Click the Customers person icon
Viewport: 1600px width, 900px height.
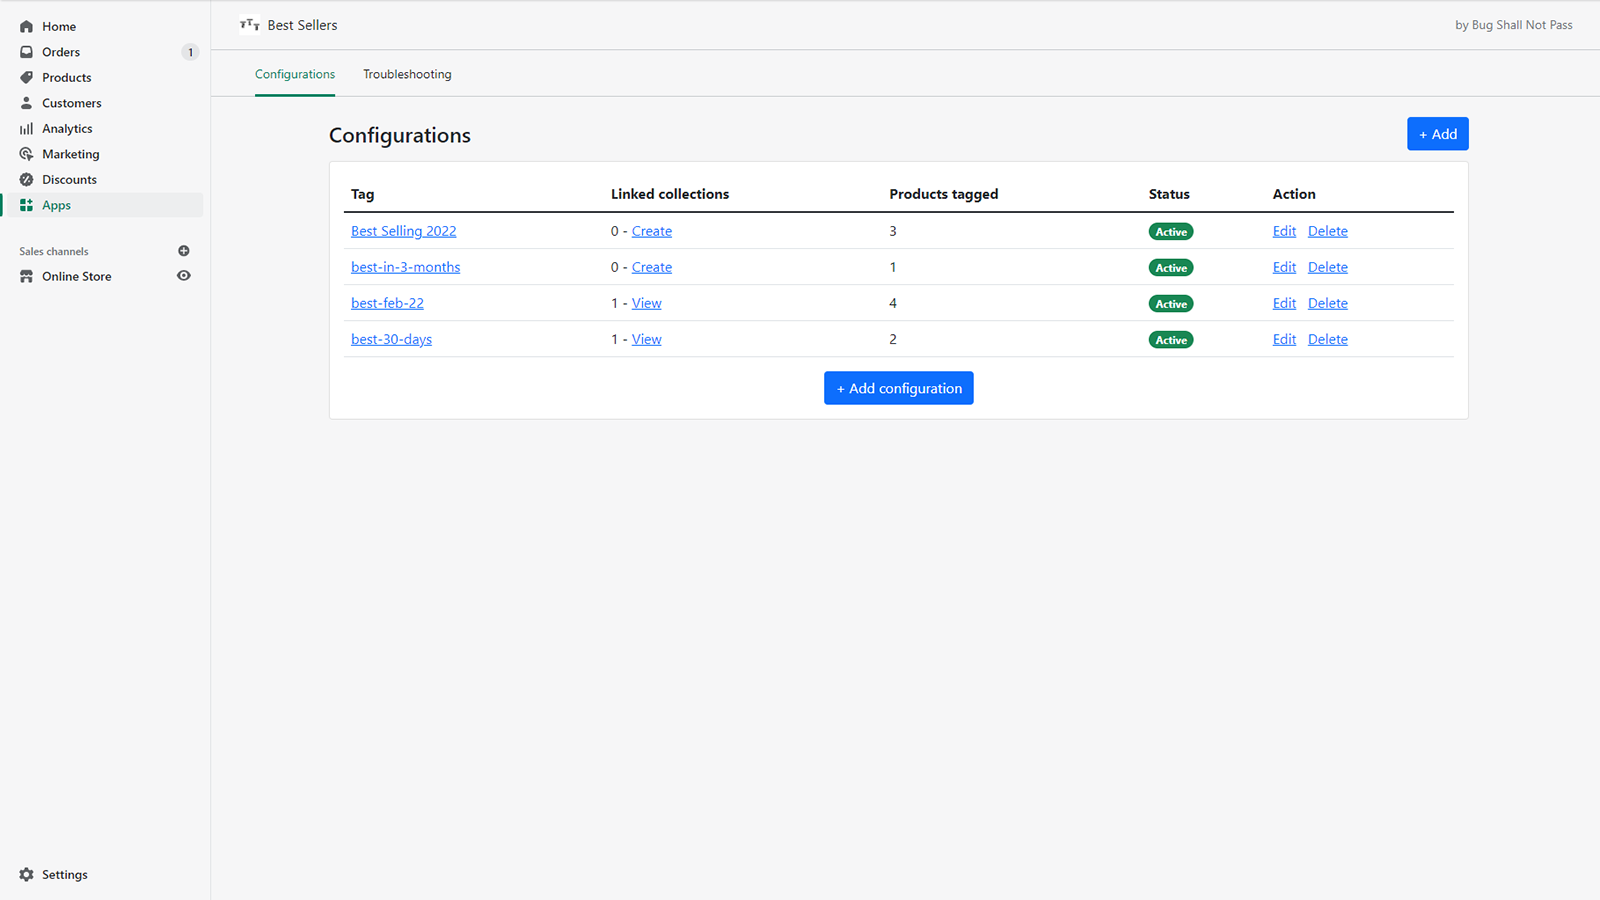tap(26, 103)
